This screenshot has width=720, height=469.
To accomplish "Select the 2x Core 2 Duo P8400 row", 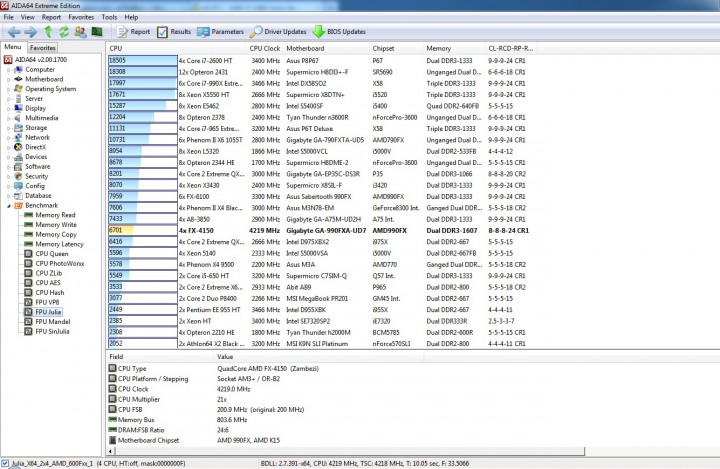I will 321,299.
